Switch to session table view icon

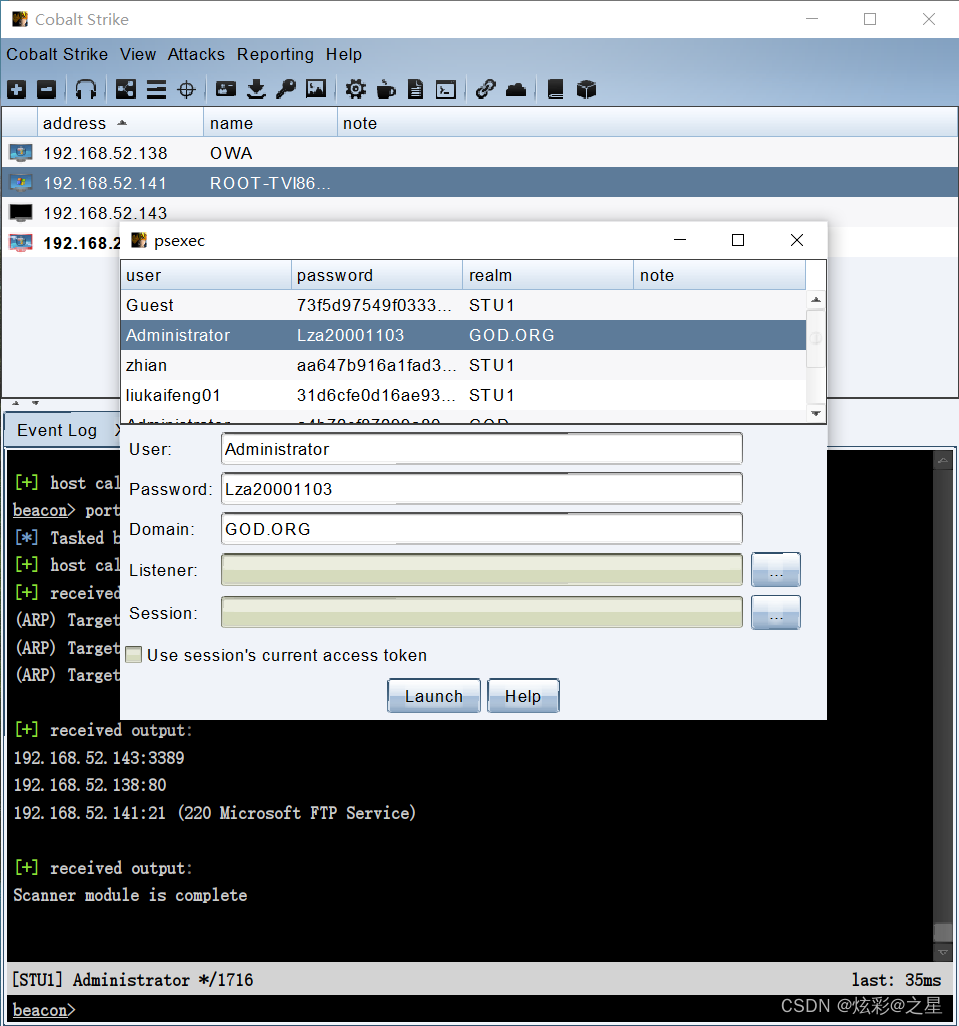(x=156, y=89)
